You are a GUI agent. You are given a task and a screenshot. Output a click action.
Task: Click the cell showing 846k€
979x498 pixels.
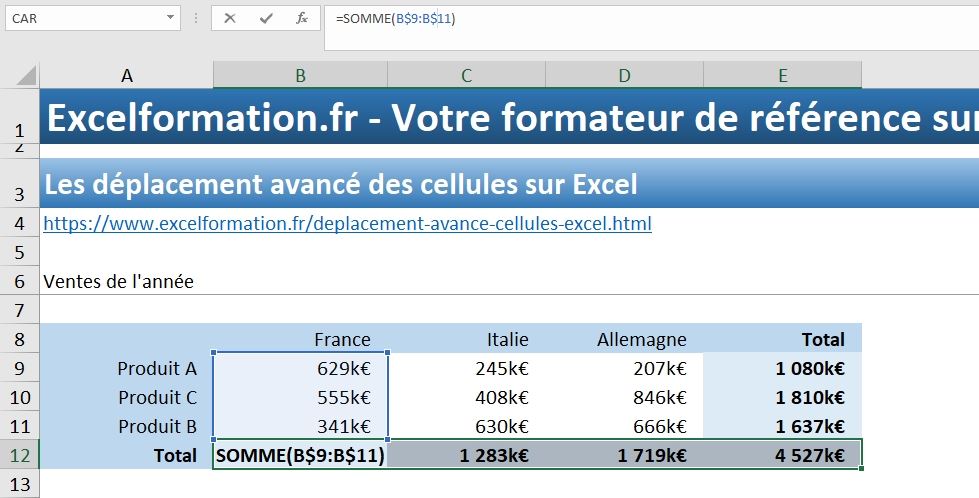coord(624,398)
